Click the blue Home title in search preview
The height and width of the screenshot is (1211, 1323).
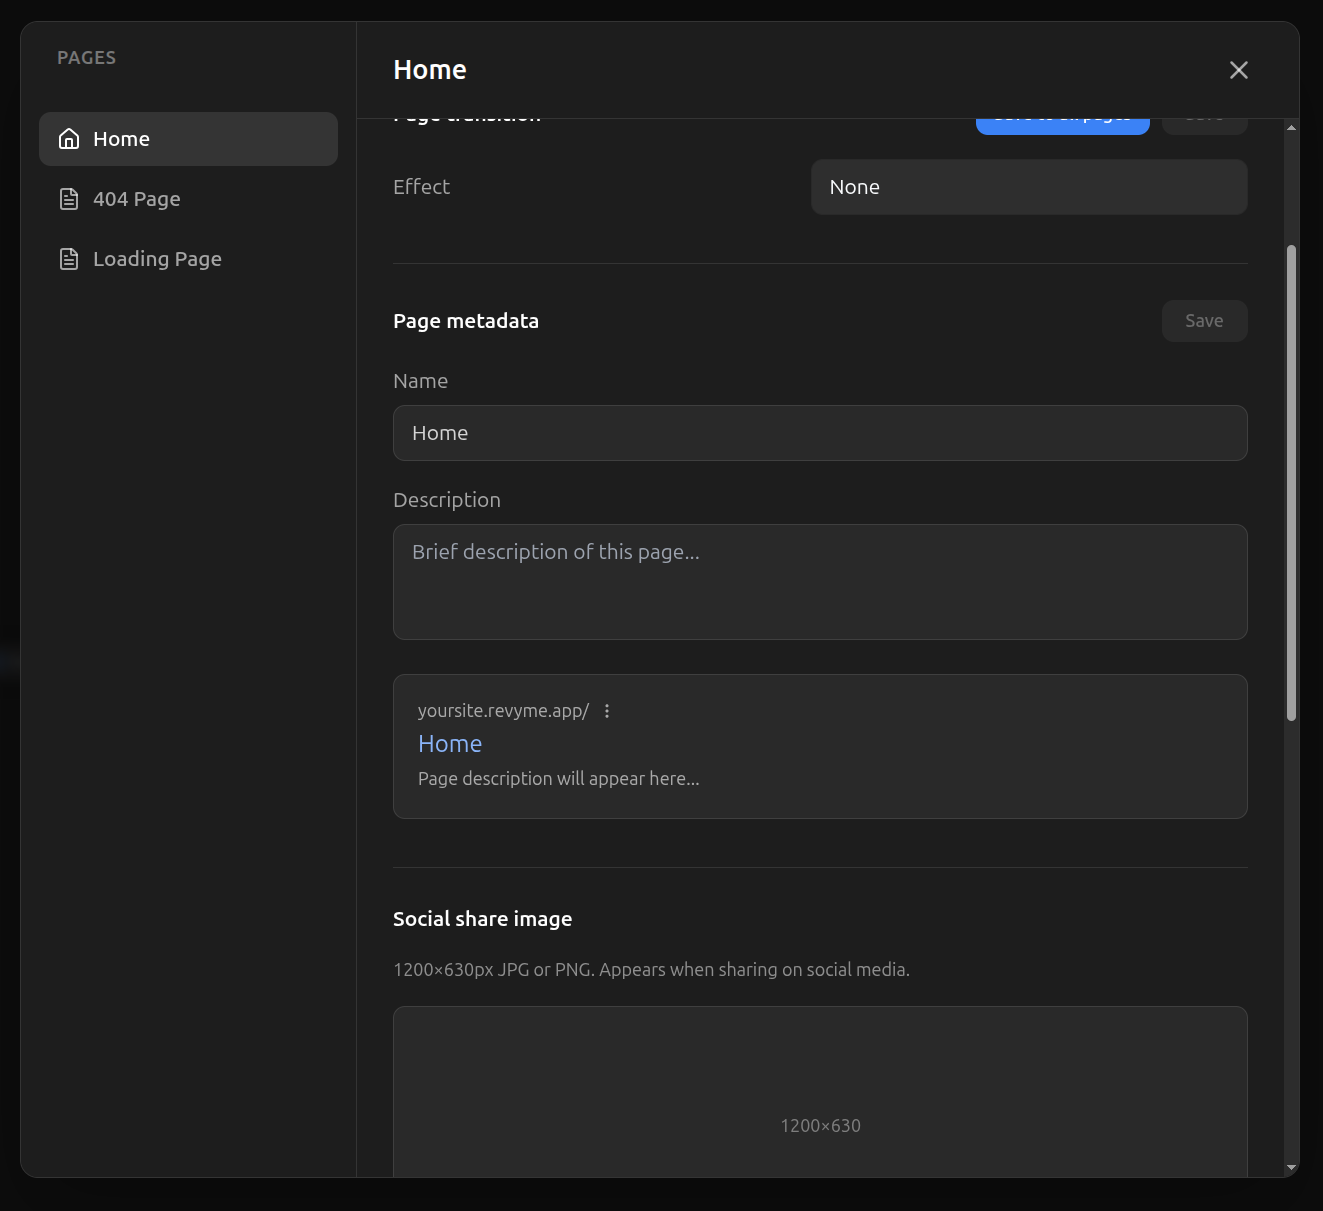450,744
